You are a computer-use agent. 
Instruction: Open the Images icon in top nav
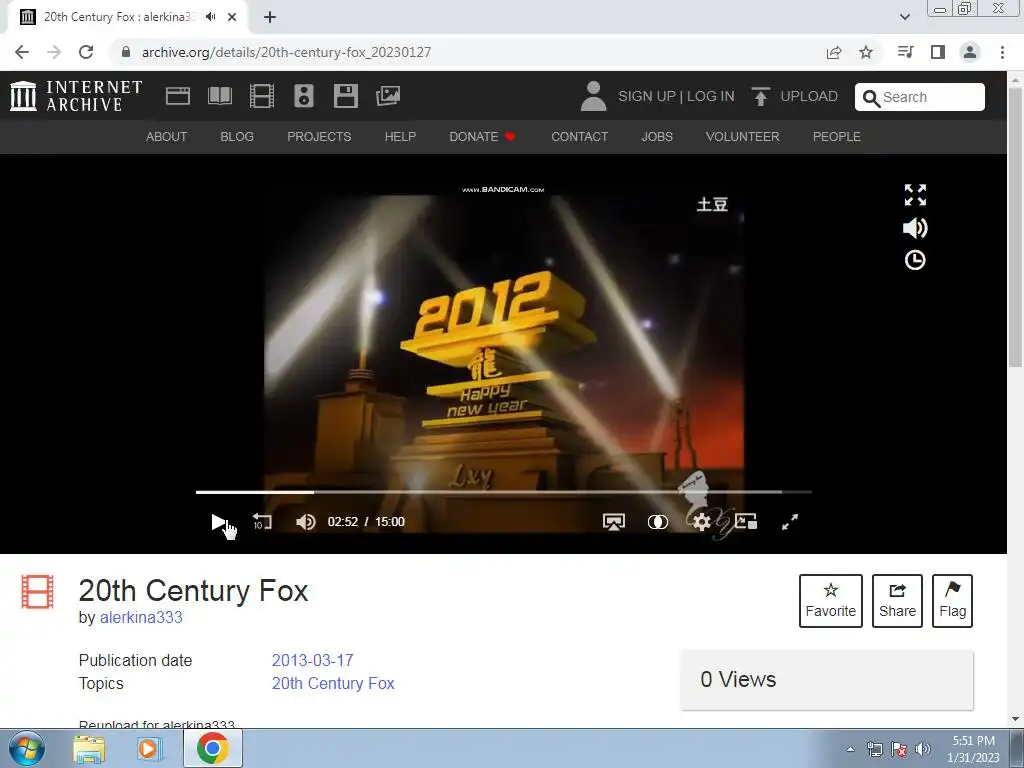click(x=388, y=96)
